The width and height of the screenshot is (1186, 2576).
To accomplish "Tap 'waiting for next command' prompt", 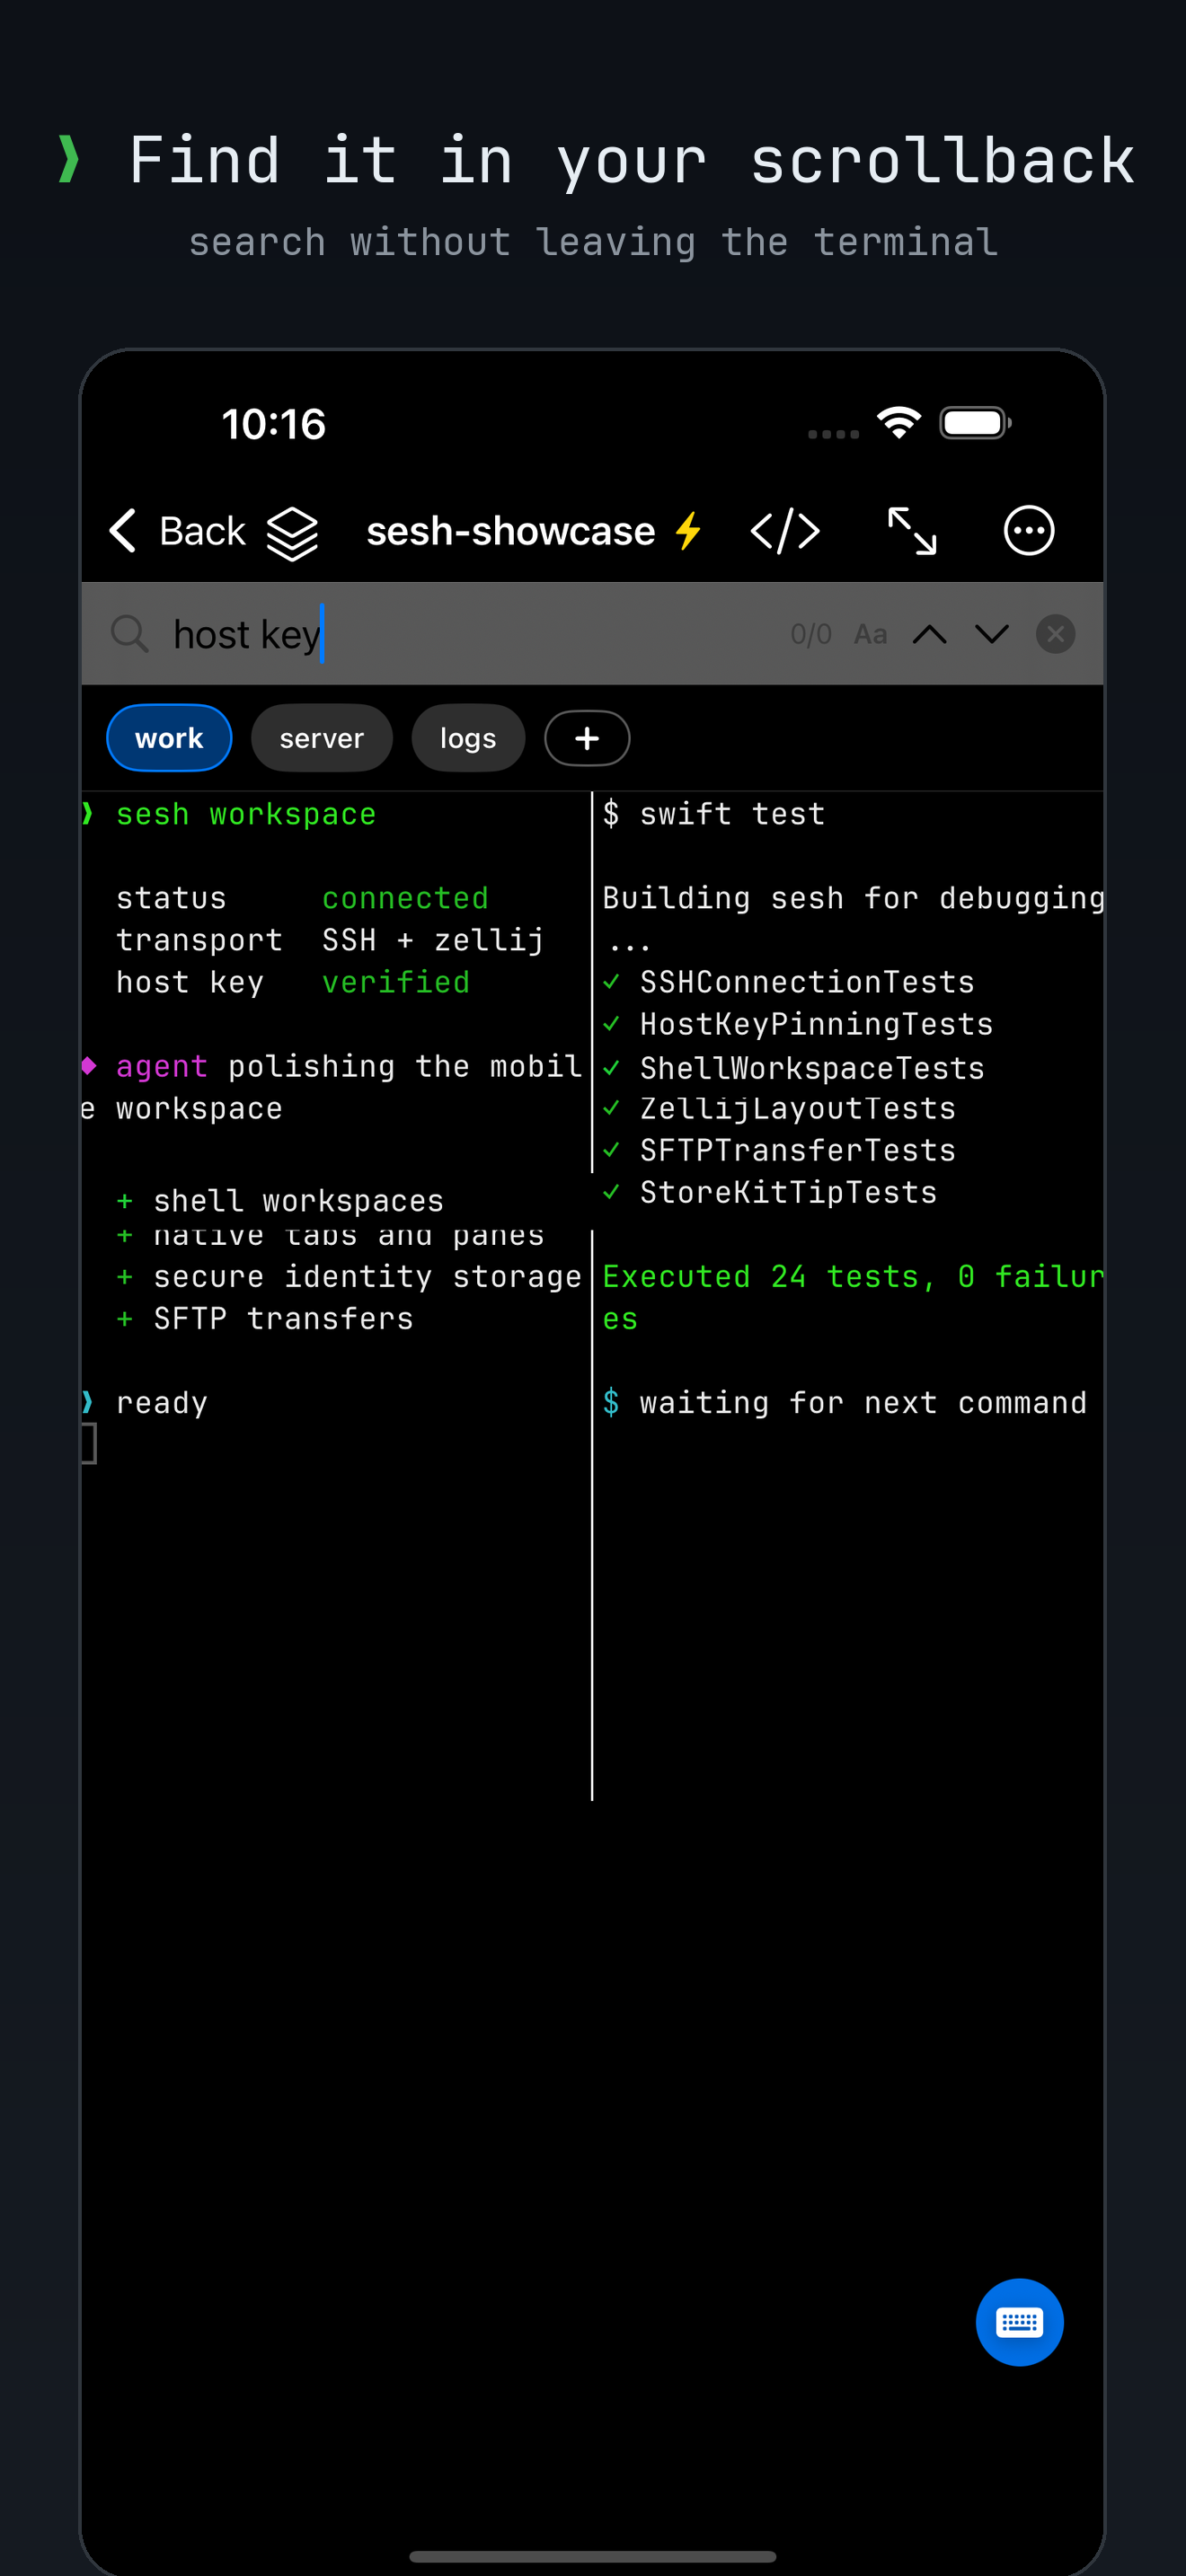I will 863,1402.
